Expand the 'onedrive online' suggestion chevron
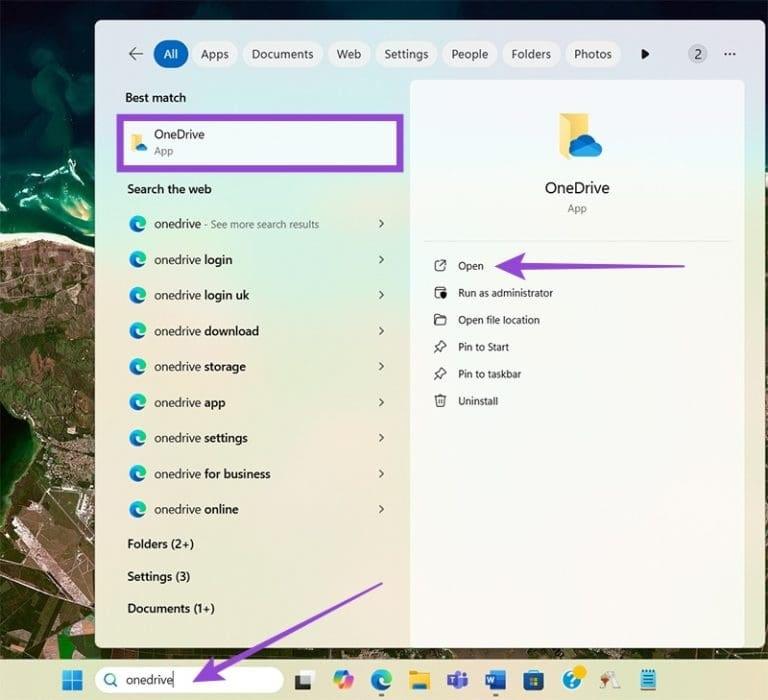Image resolution: width=768 pixels, height=700 pixels. [381, 509]
